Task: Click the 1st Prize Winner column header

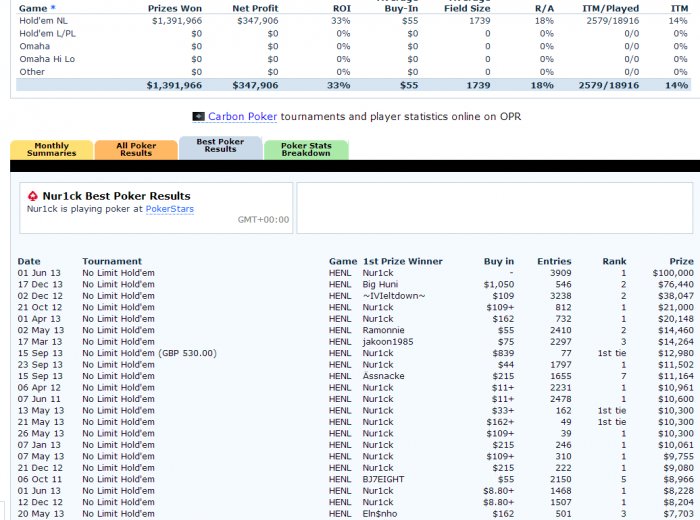Action: point(403,261)
